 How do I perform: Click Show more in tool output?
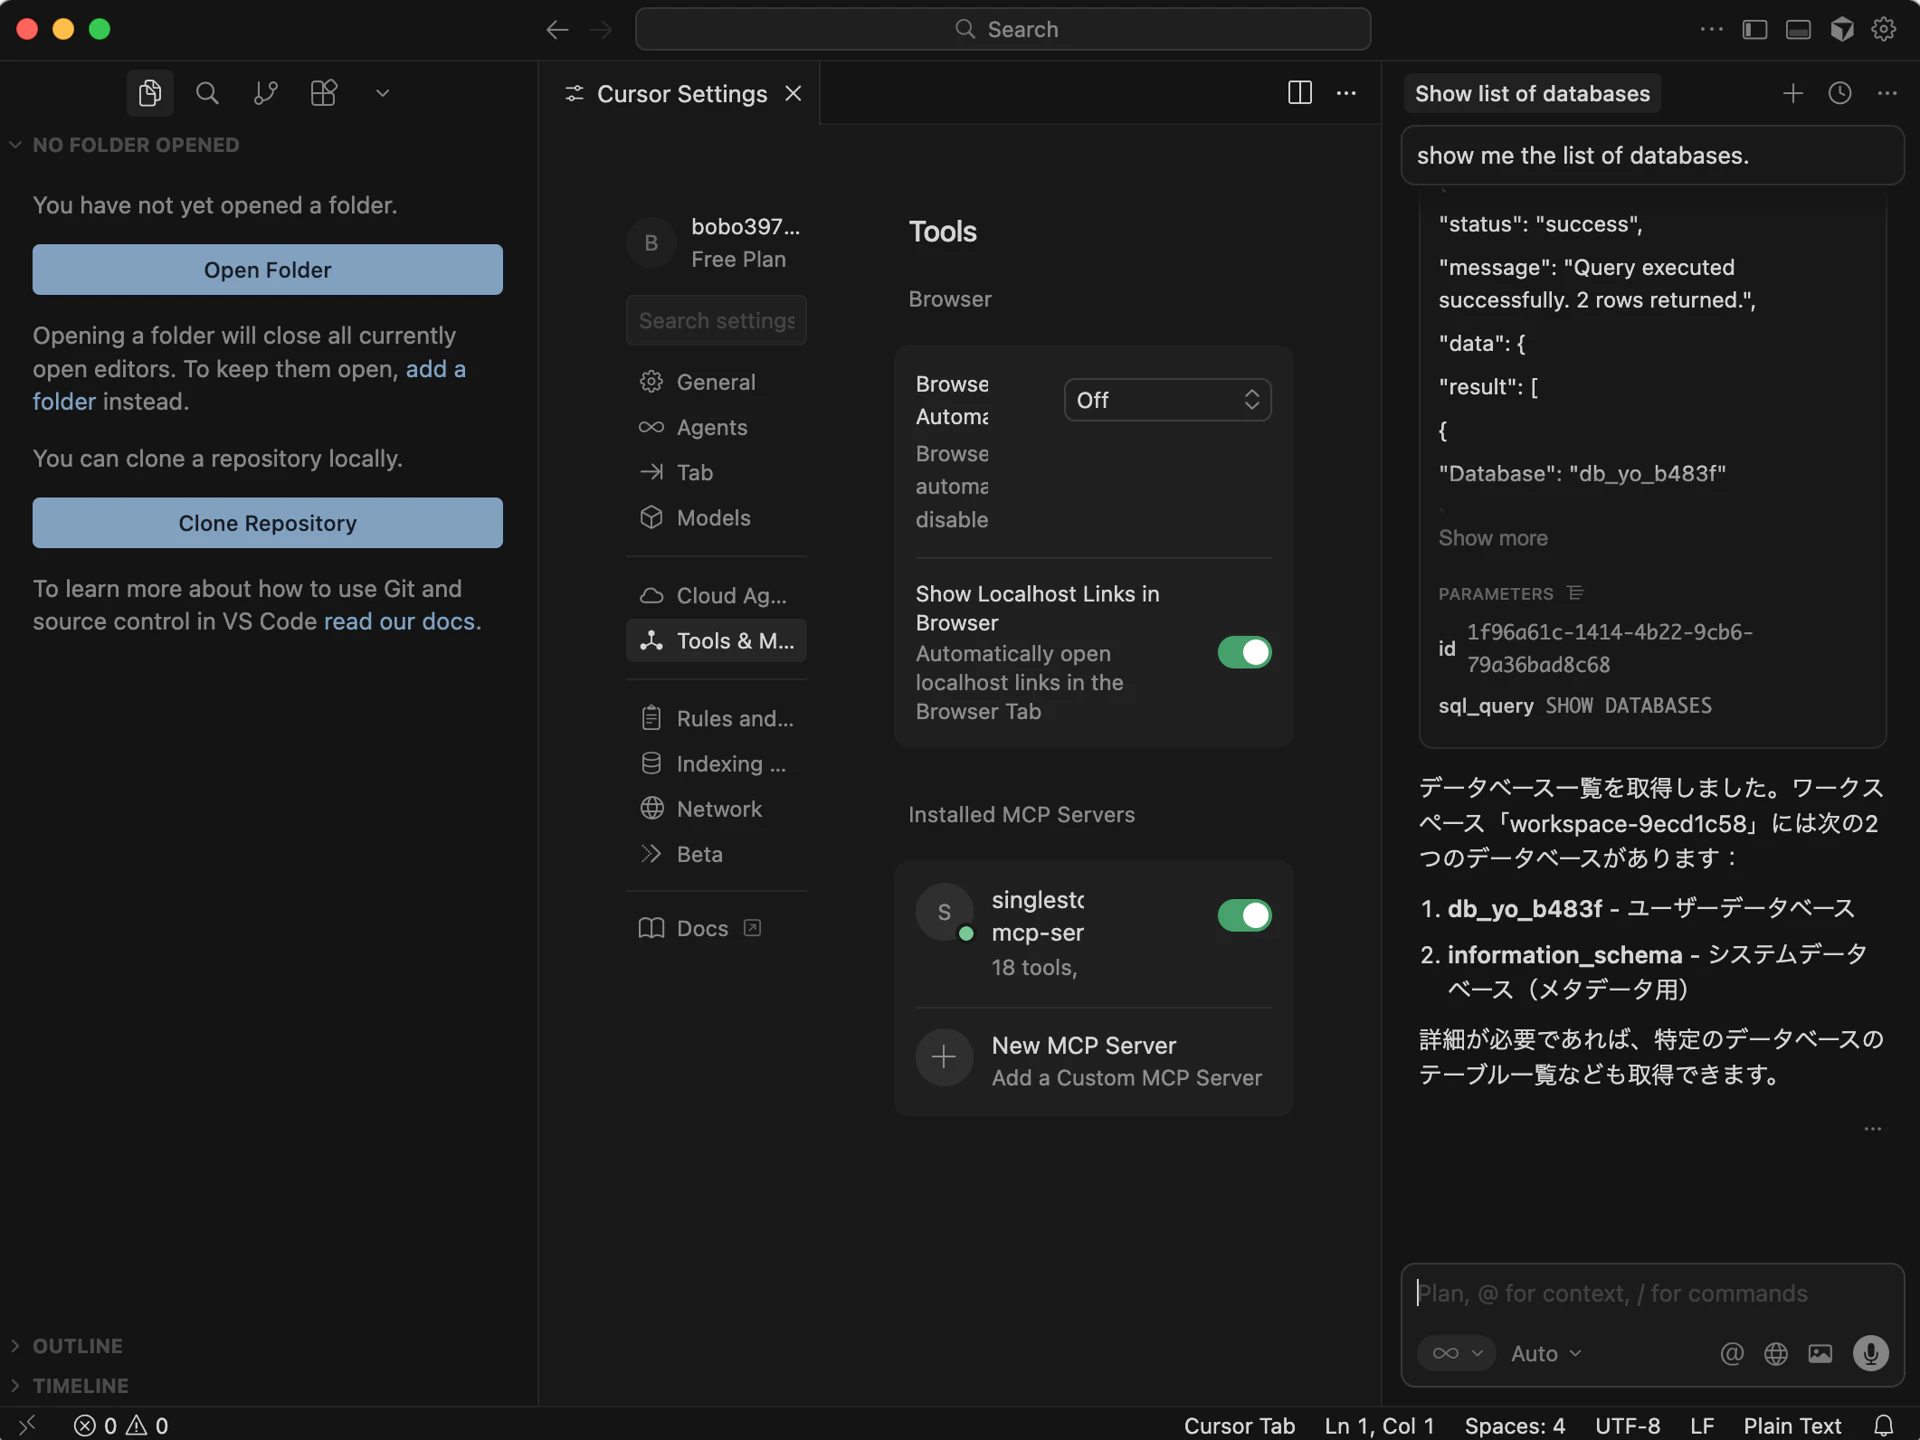(x=1493, y=538)
